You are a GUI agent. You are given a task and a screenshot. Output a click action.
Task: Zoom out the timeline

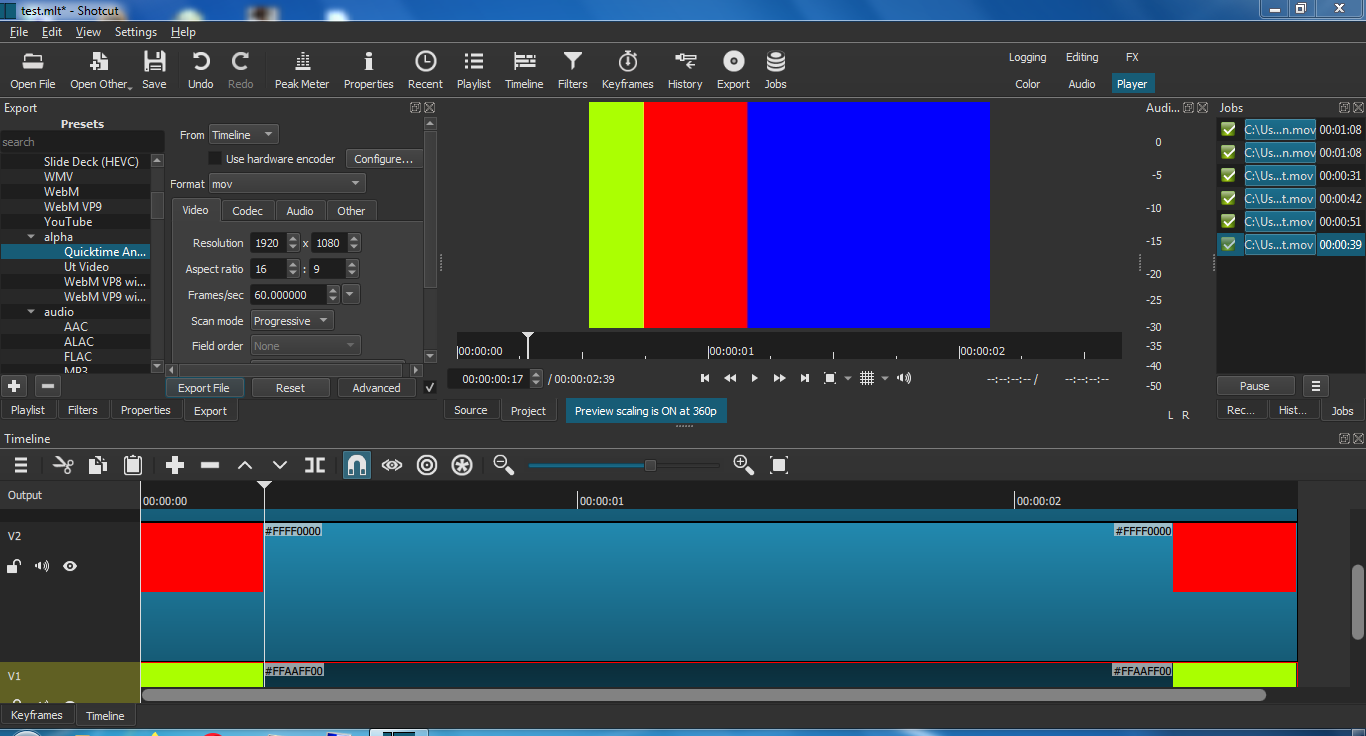pos(504,465)
